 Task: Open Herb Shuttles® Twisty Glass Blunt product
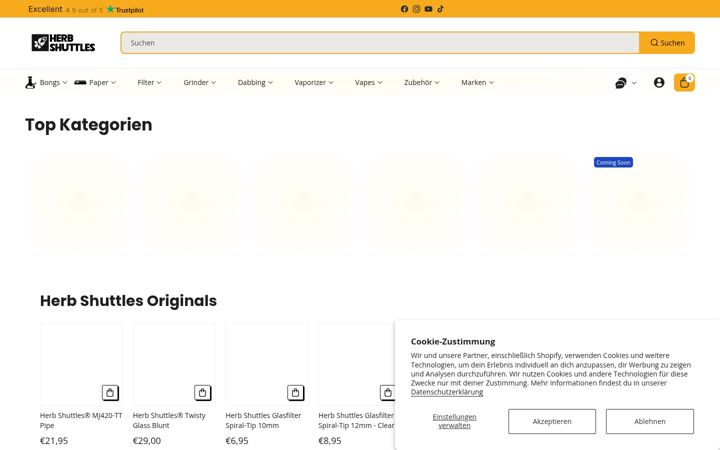tap(169, 420)
